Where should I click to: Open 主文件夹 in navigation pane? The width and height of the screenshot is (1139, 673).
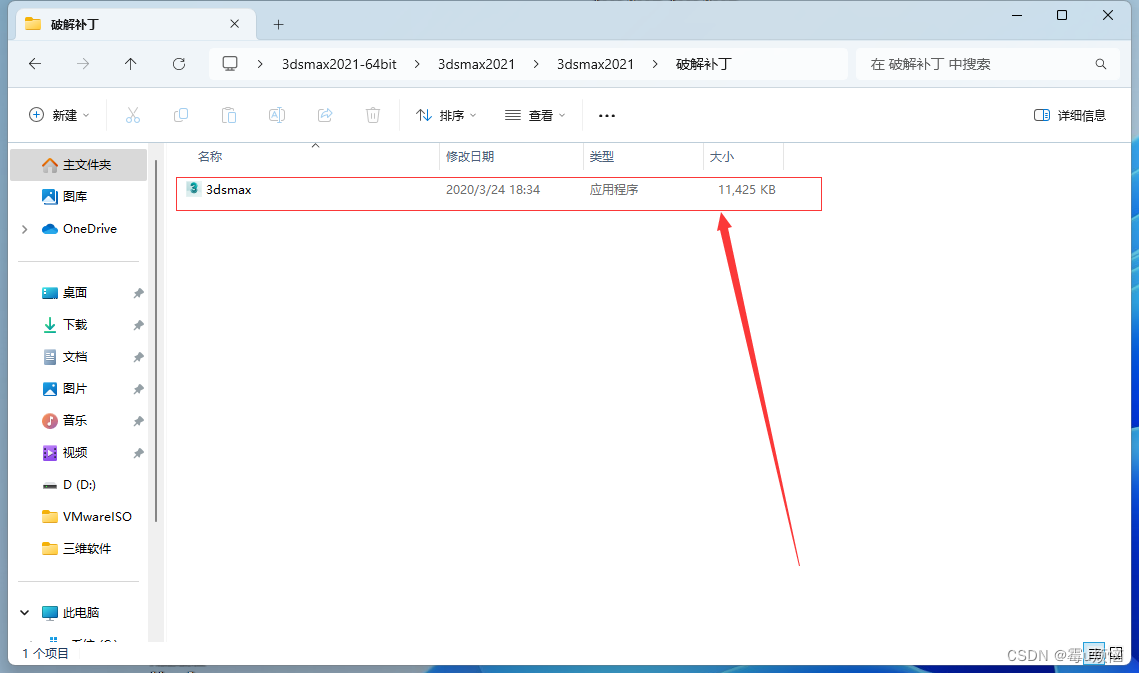click(78, 165)
